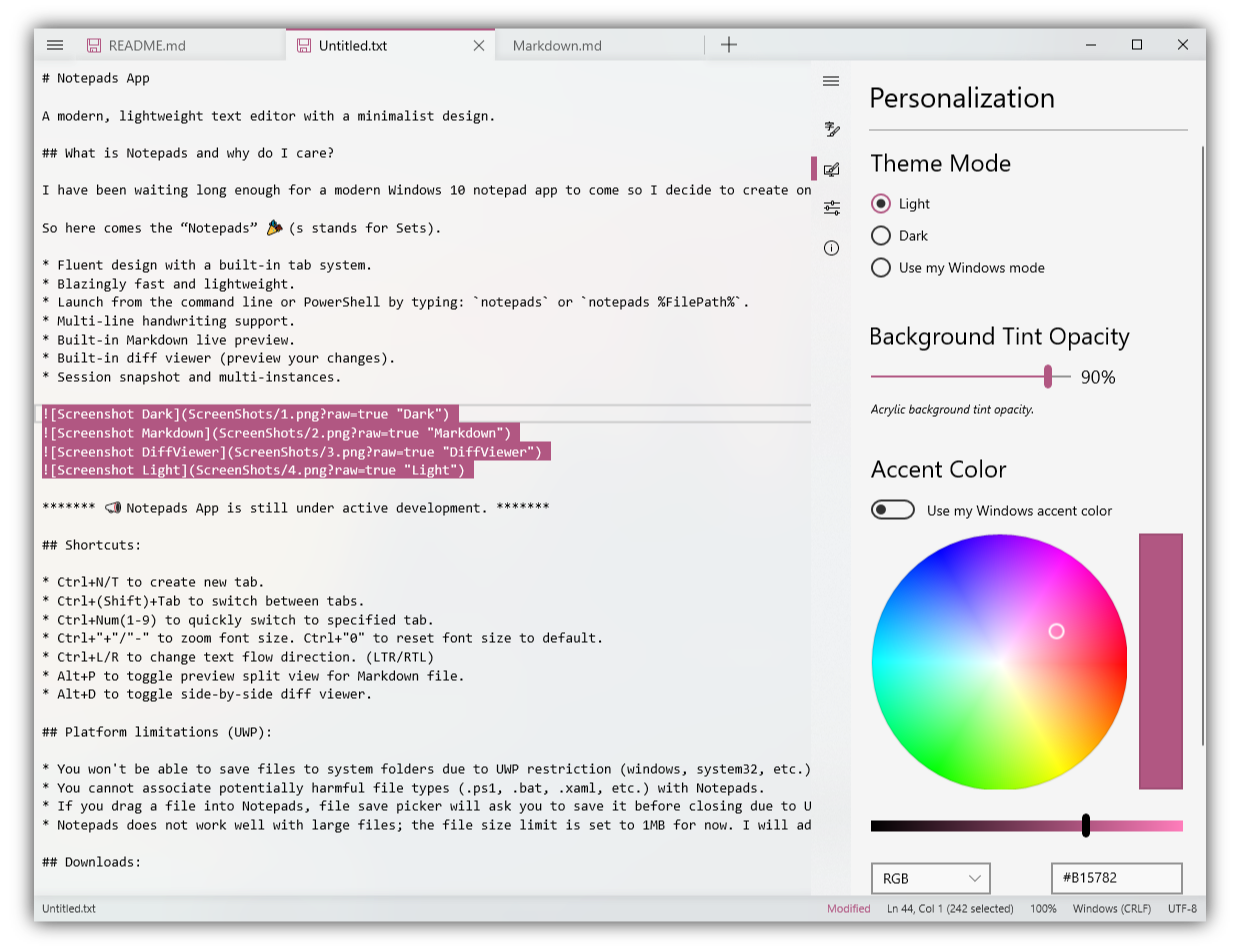
Task: Expand the color mode selector chevron
Action: 975,877
